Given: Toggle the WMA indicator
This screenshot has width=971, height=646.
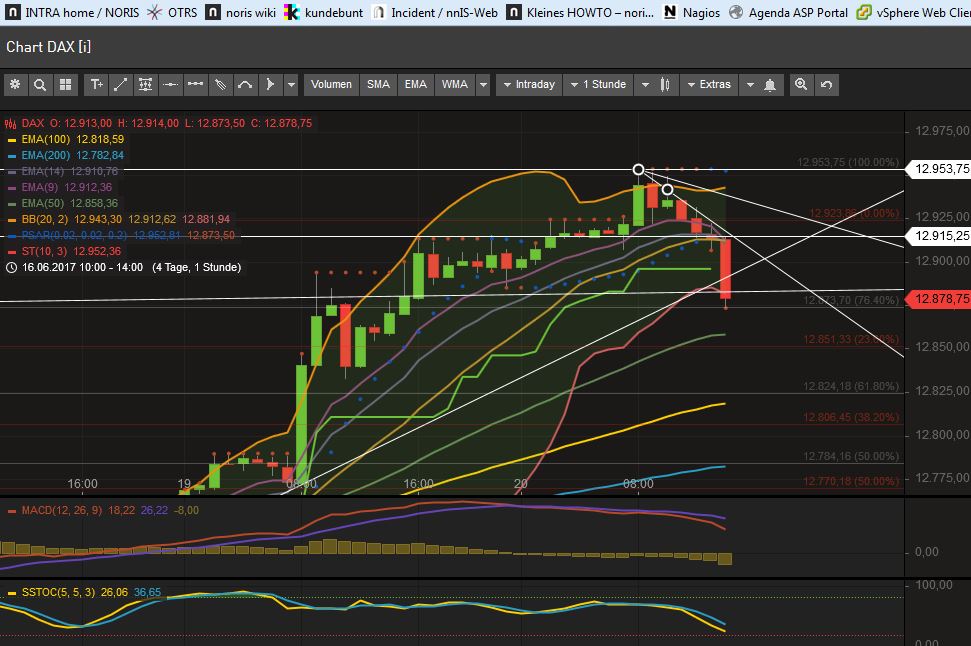Looking at the screenshot, I should [455, 85].
